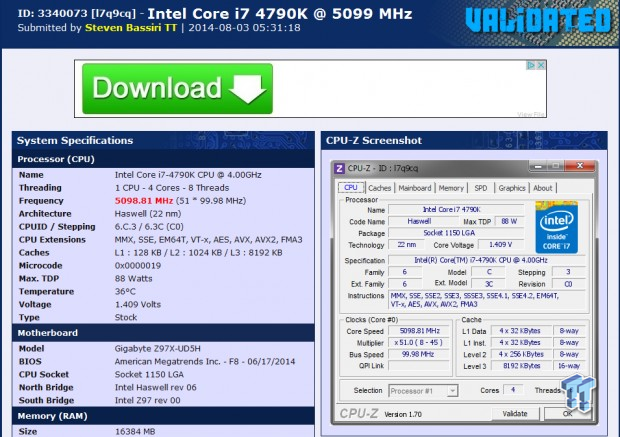Click the CPU-Z Name Intel Core i7 4790K field
Screen dimensions: 620x437
(x=456, y=210)
